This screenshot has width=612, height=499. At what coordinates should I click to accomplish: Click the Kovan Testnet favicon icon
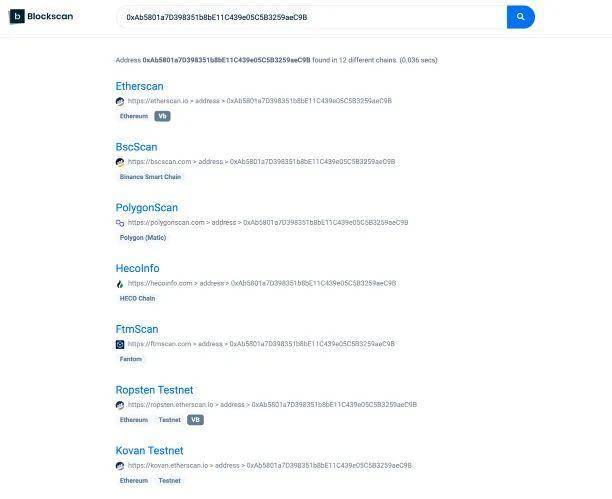coord(120,465)
